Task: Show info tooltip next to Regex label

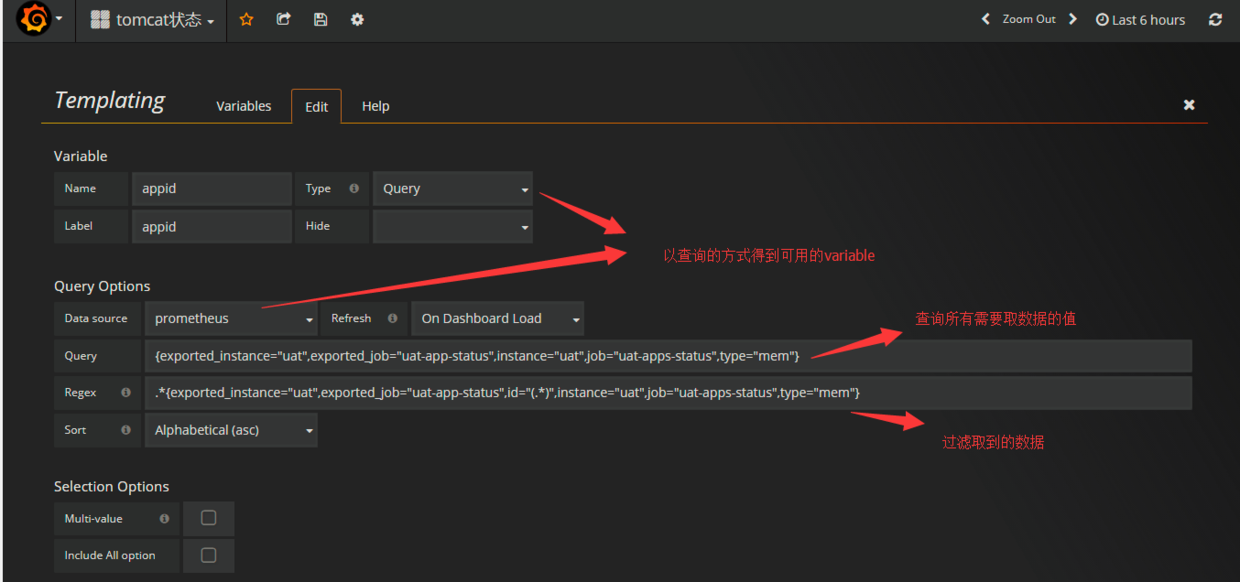Action: [x=126, y=393]
